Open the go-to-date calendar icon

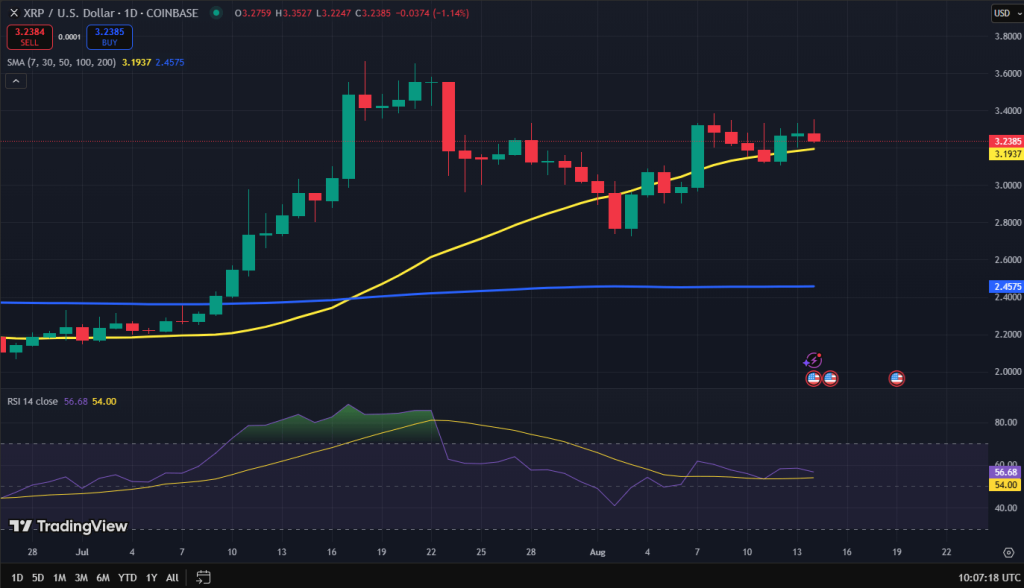pyautogui.click(x=203, y=578)
